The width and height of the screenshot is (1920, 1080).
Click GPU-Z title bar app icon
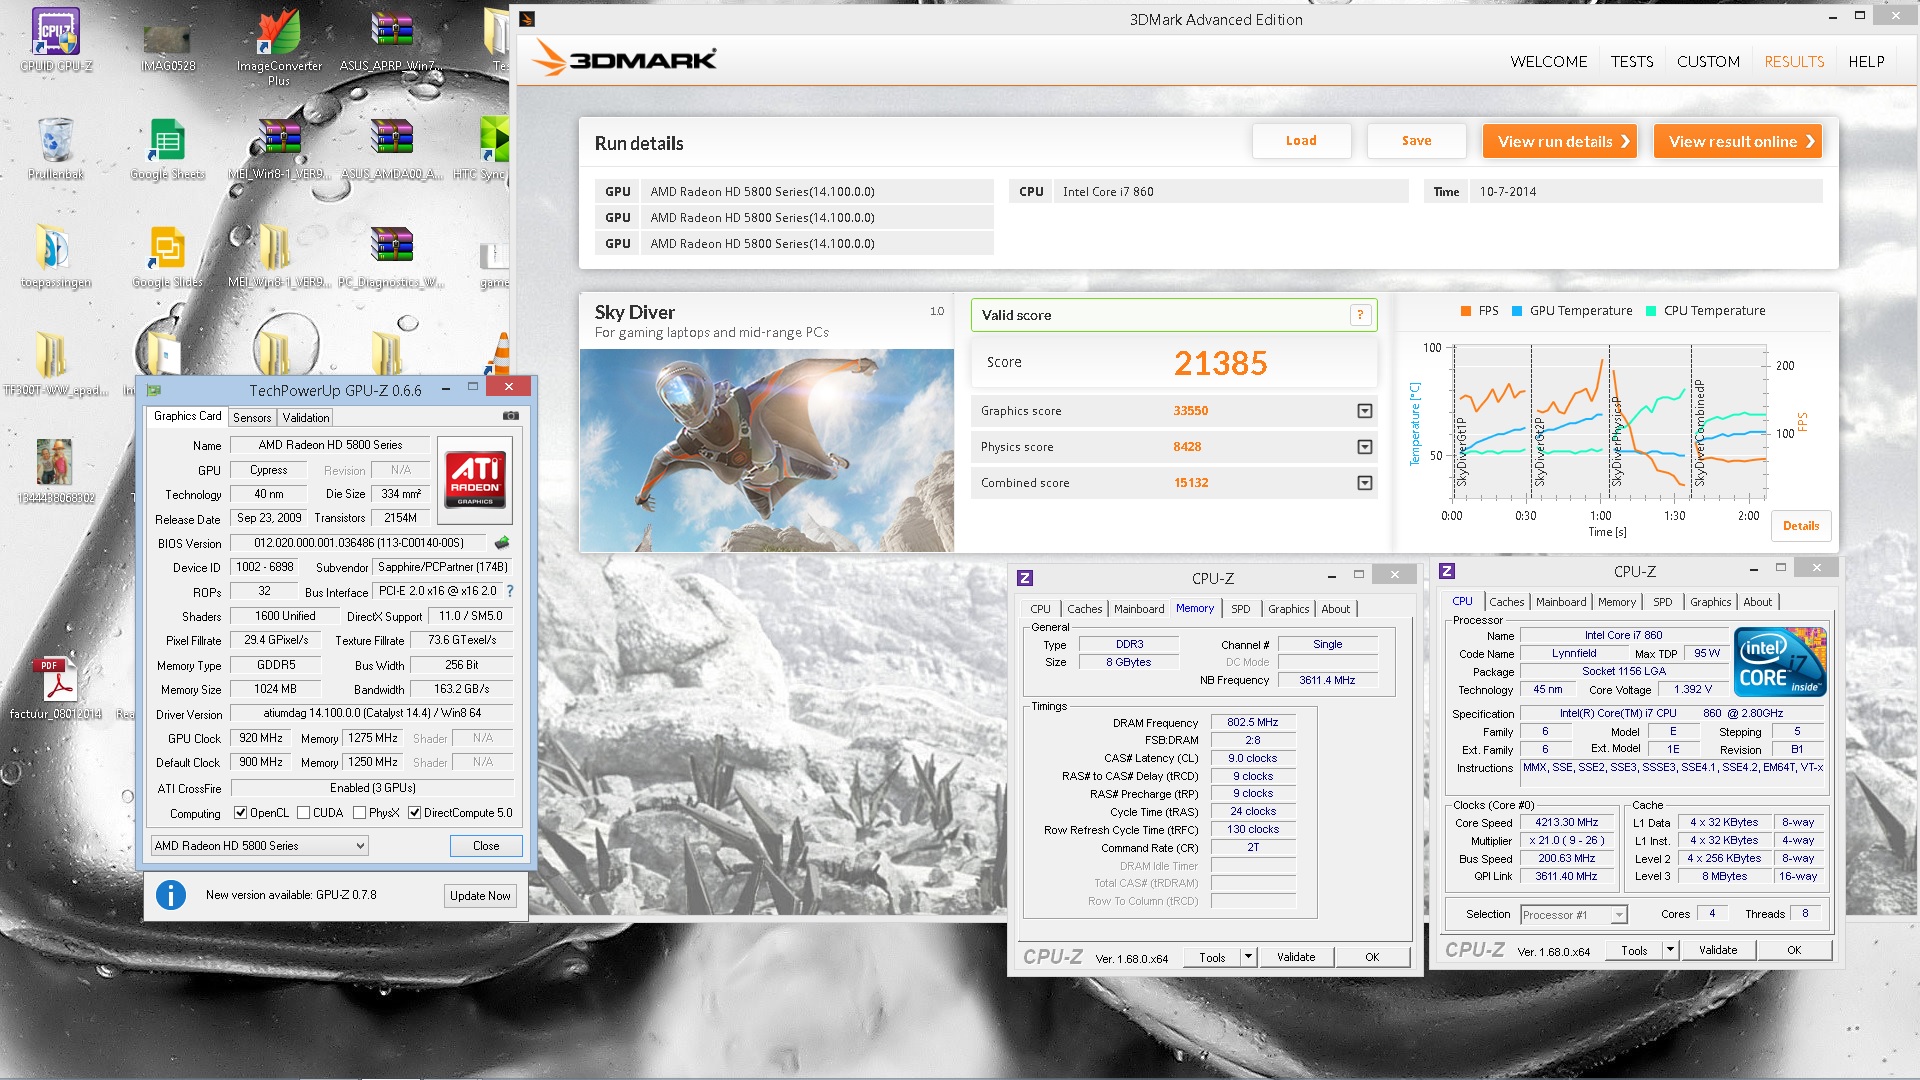(154, 390)
